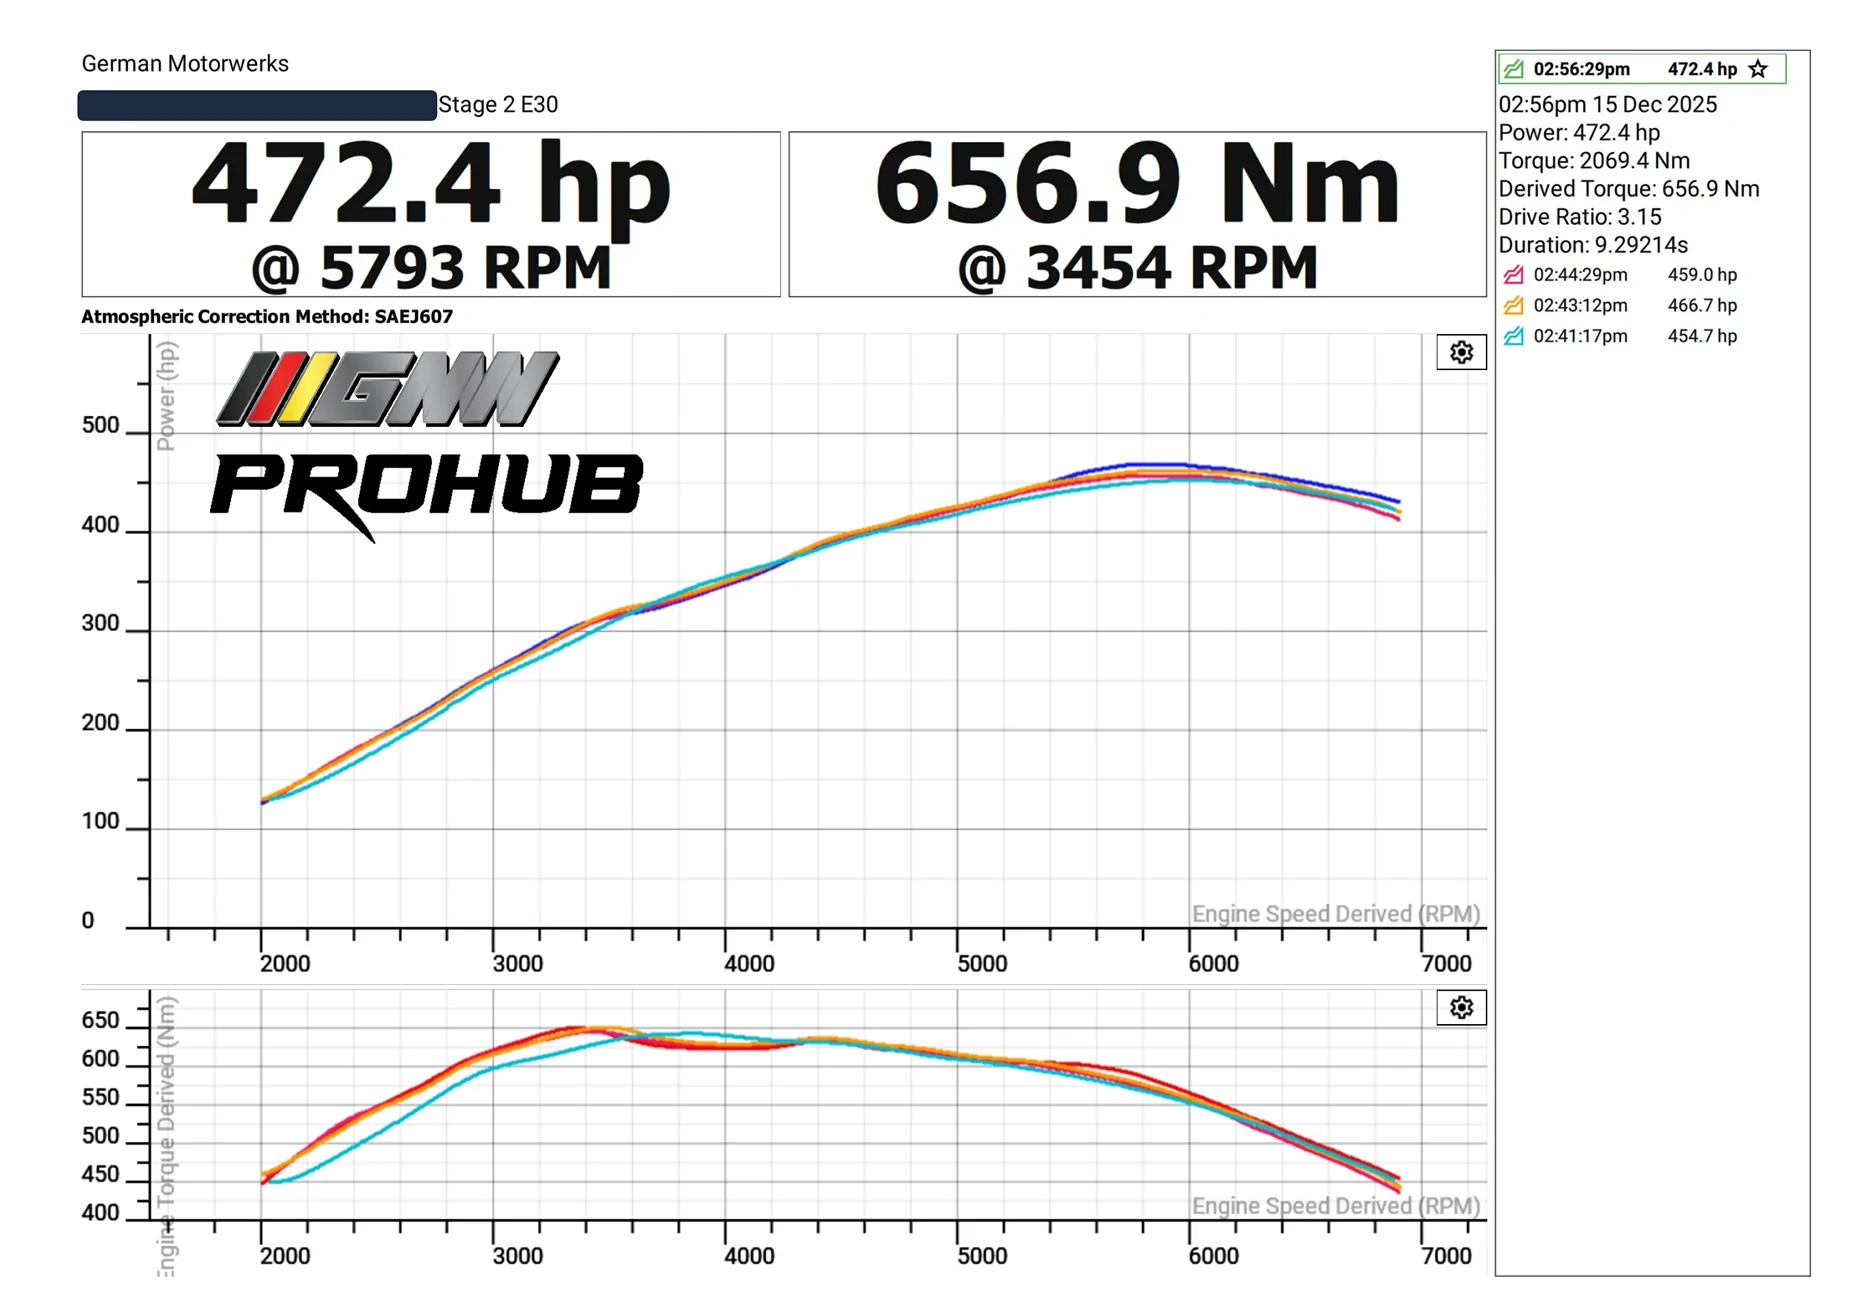Viewport: 1851px width, 1300px height.
Task: Click the 466.7 hp value in the run list
Action: pos(1702,305)
